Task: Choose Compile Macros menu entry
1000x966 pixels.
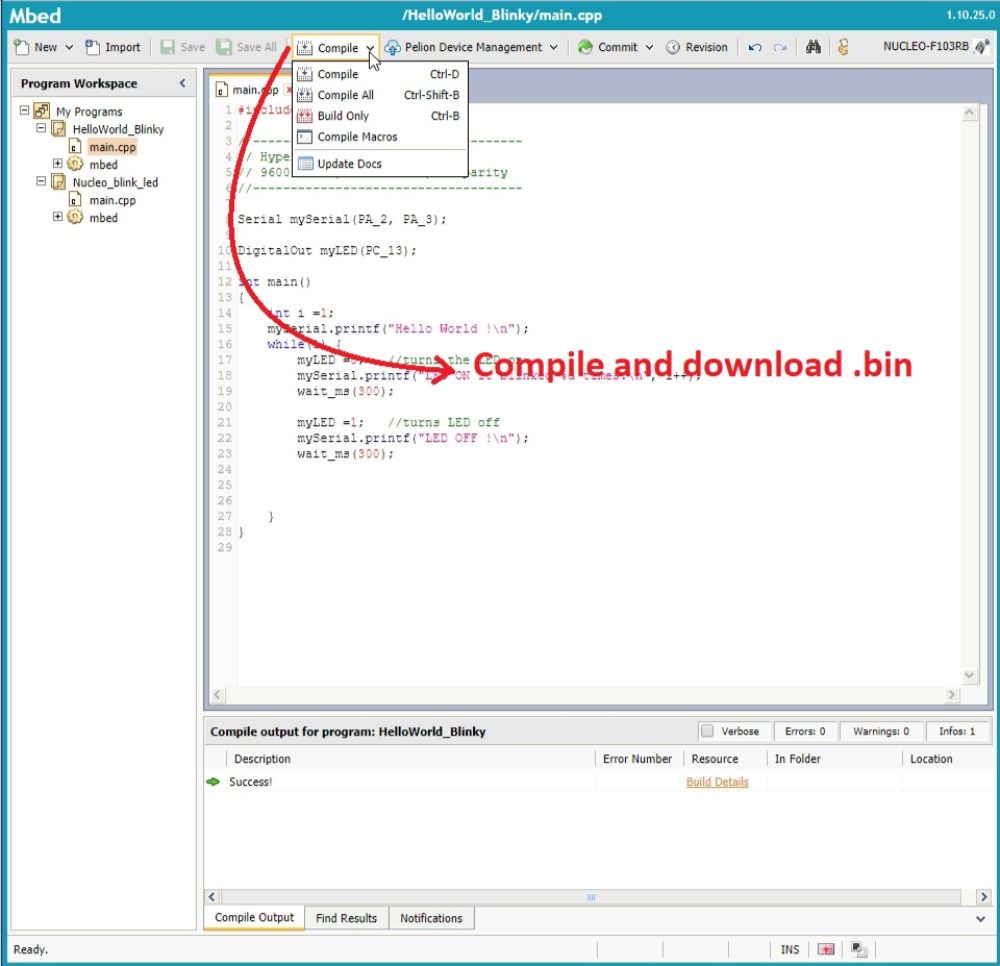Action: (x=379, y=137)
